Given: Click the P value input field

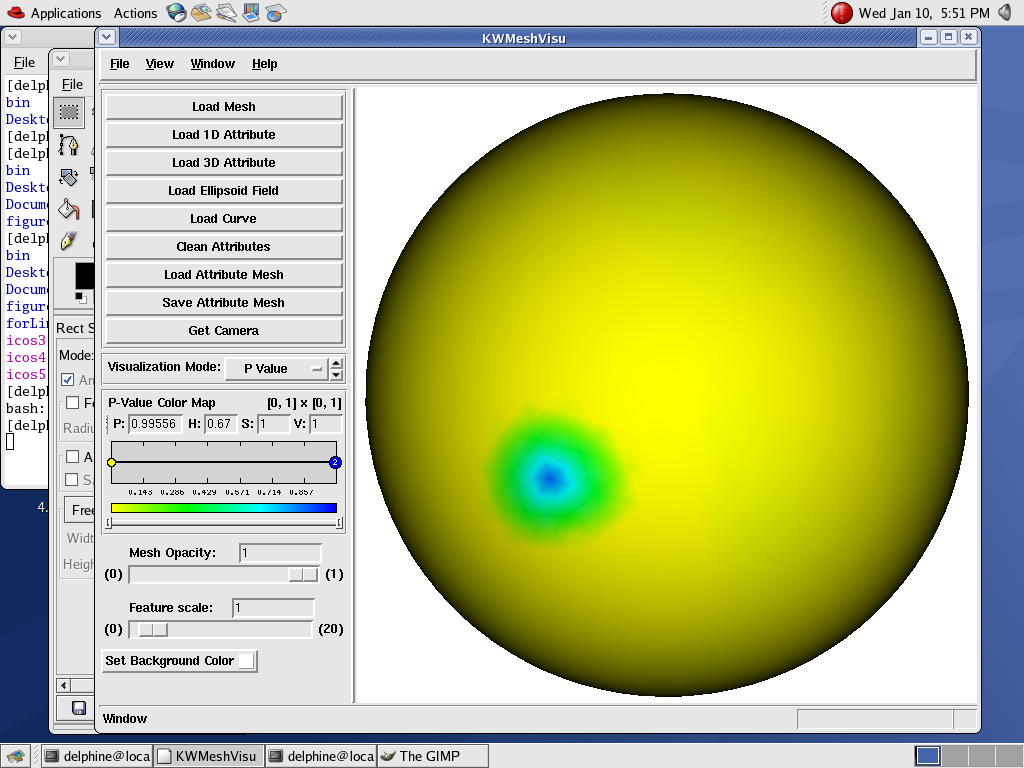Looking at the screenshot, I should (x=154, y=424).
